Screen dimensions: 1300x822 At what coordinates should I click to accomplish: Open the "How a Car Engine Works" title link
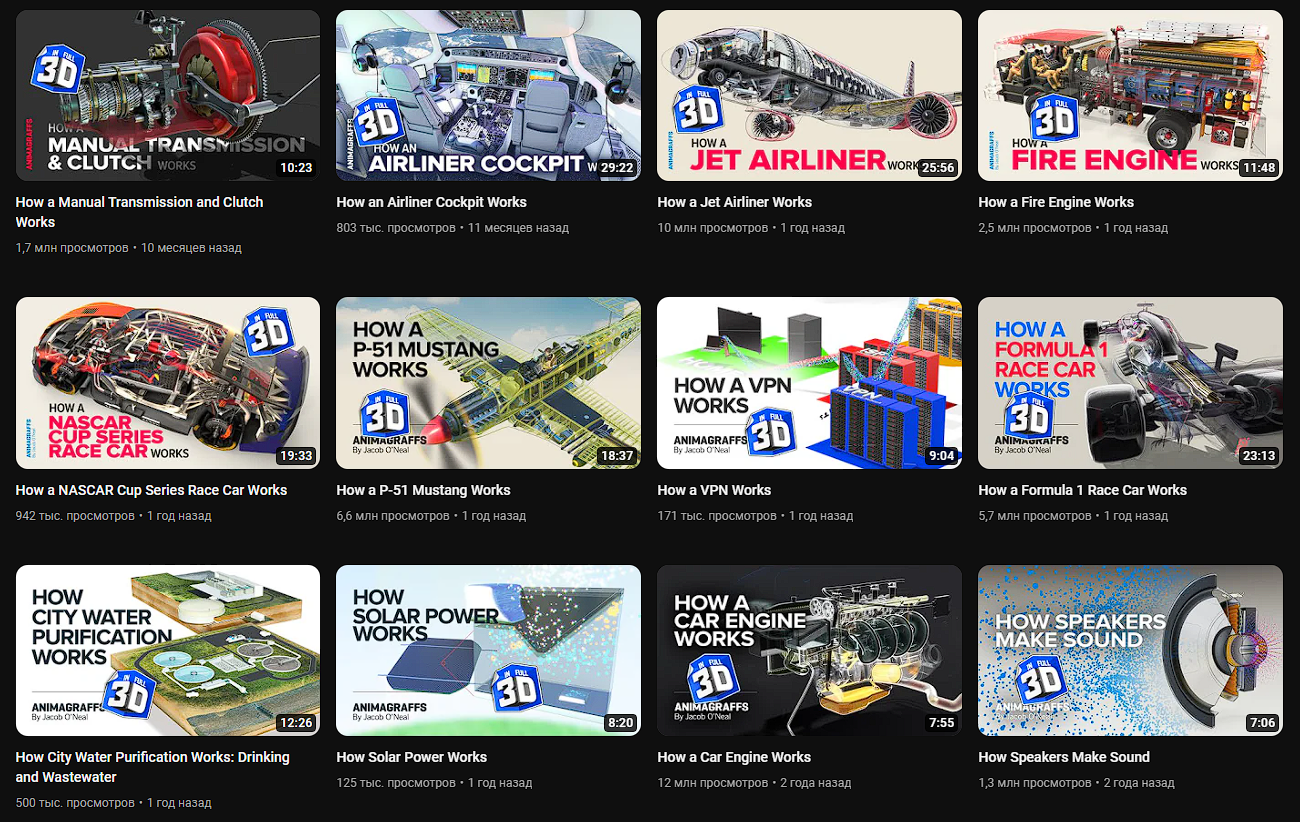[x=734, y=757]
